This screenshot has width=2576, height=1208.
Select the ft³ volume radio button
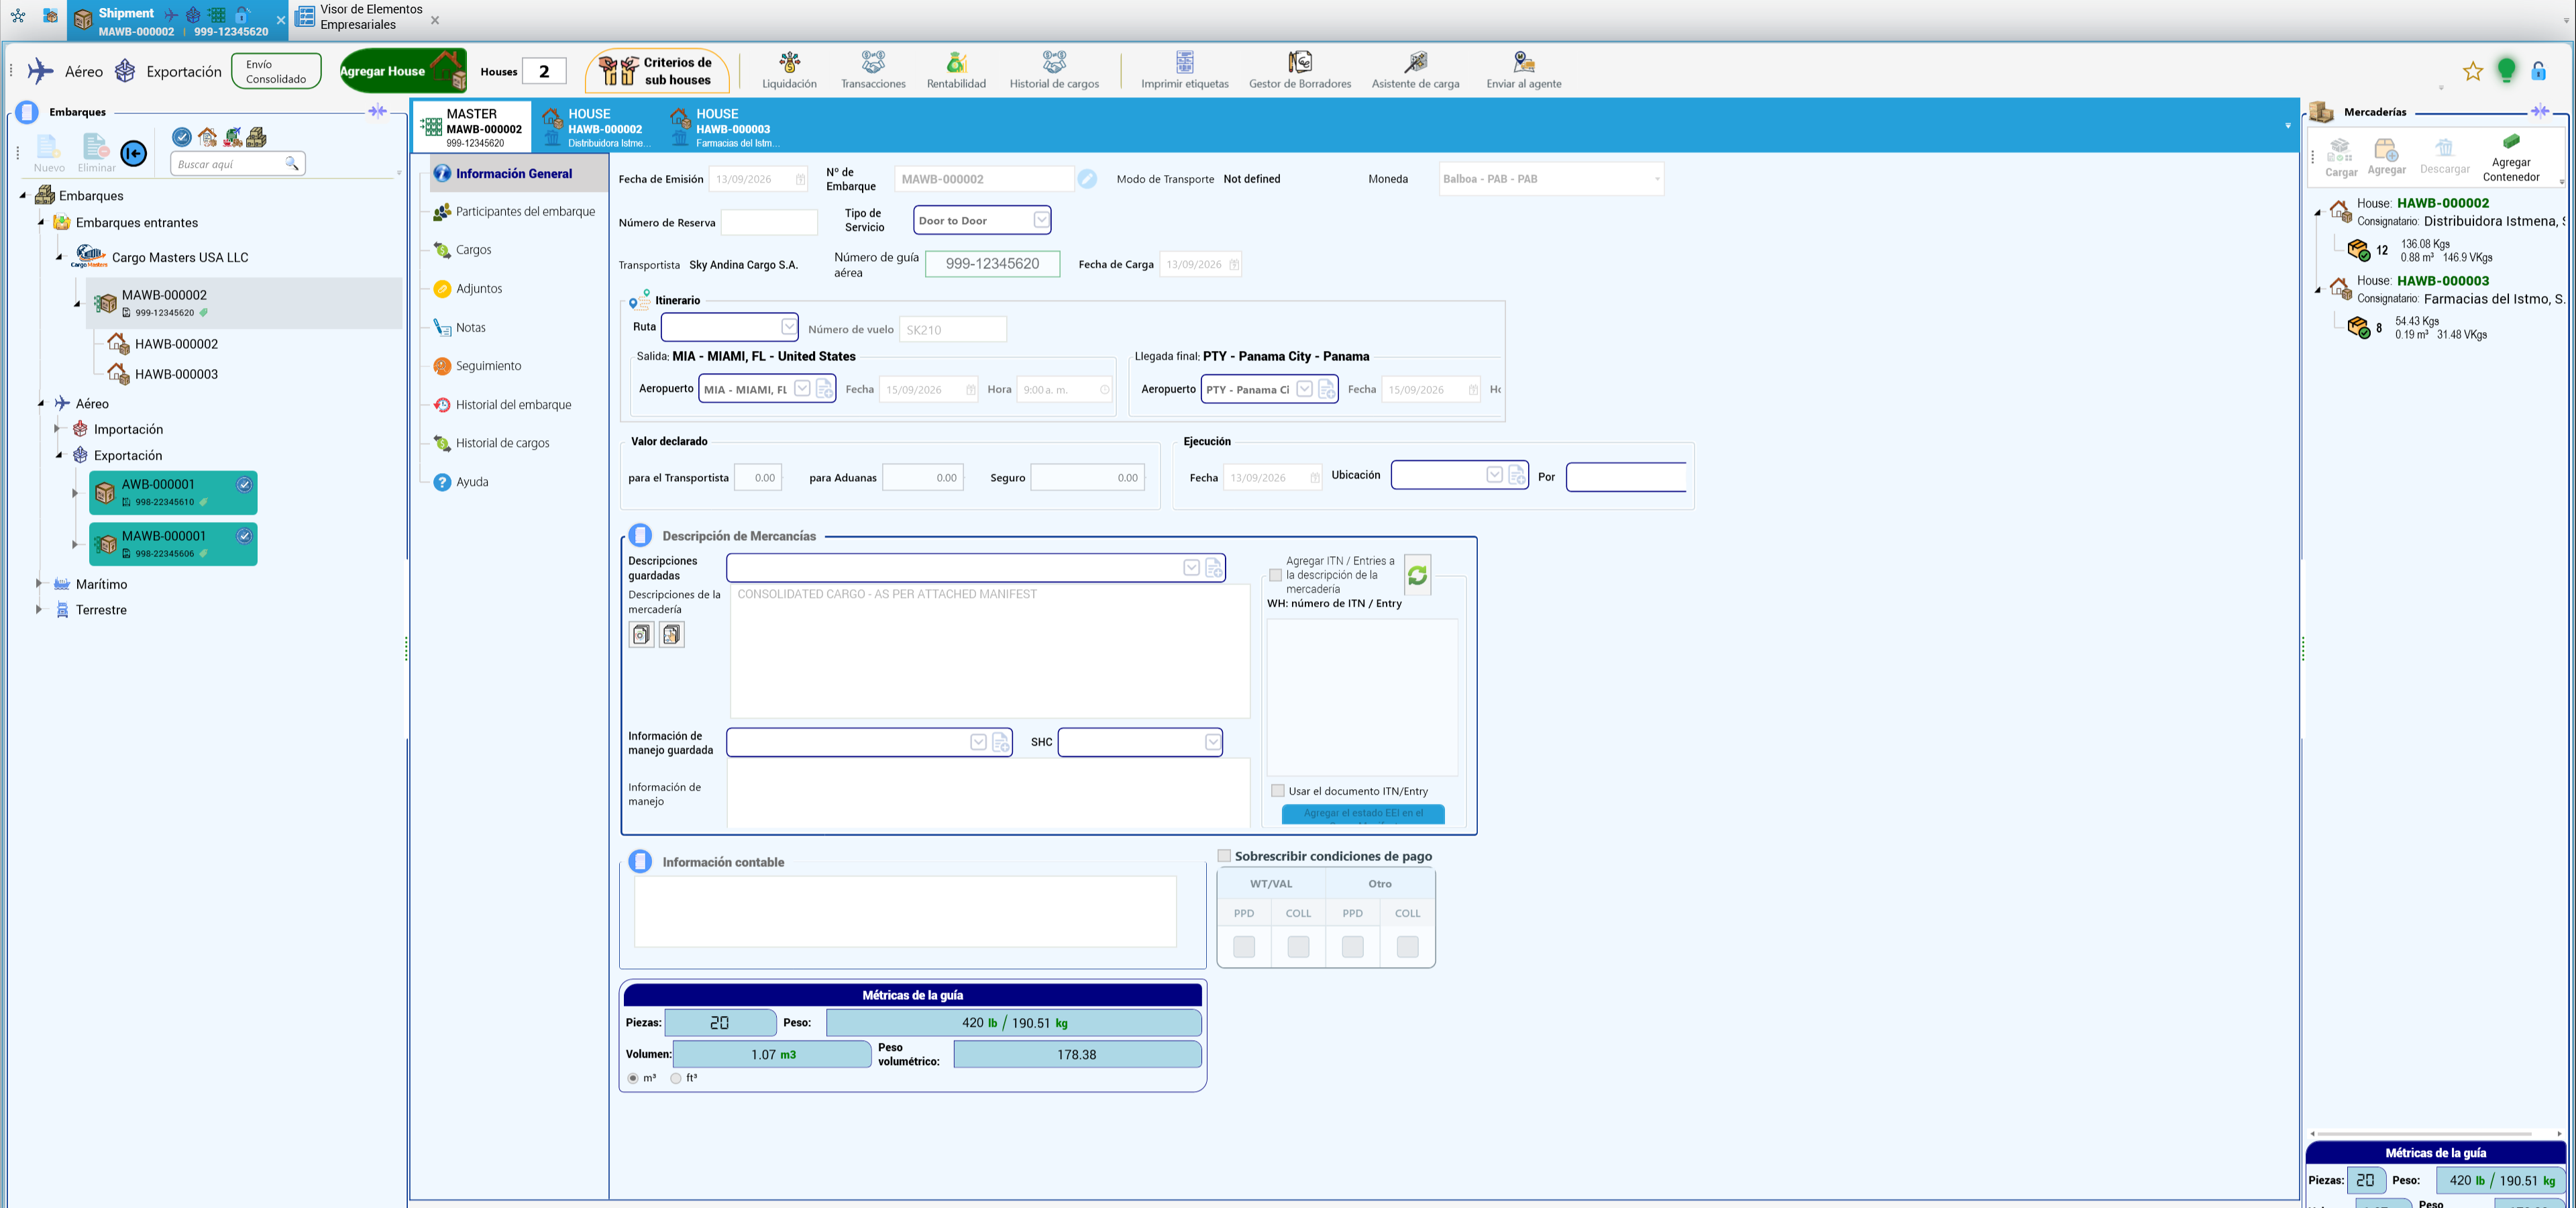[676, 1078]
